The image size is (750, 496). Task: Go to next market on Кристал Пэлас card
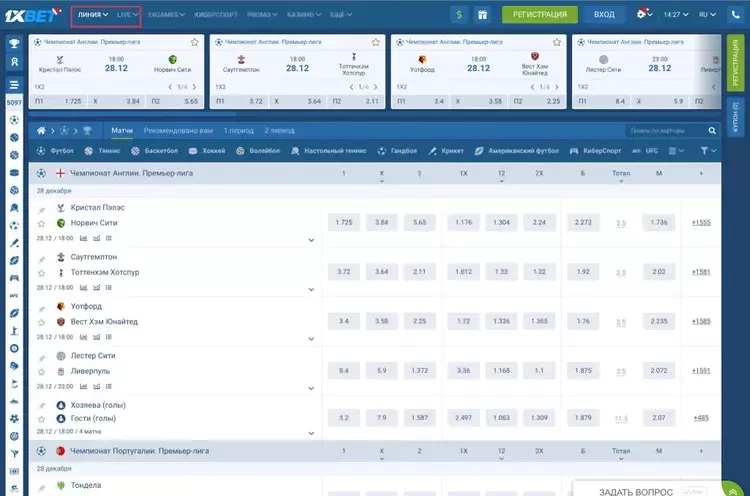[x=194, y=87]
